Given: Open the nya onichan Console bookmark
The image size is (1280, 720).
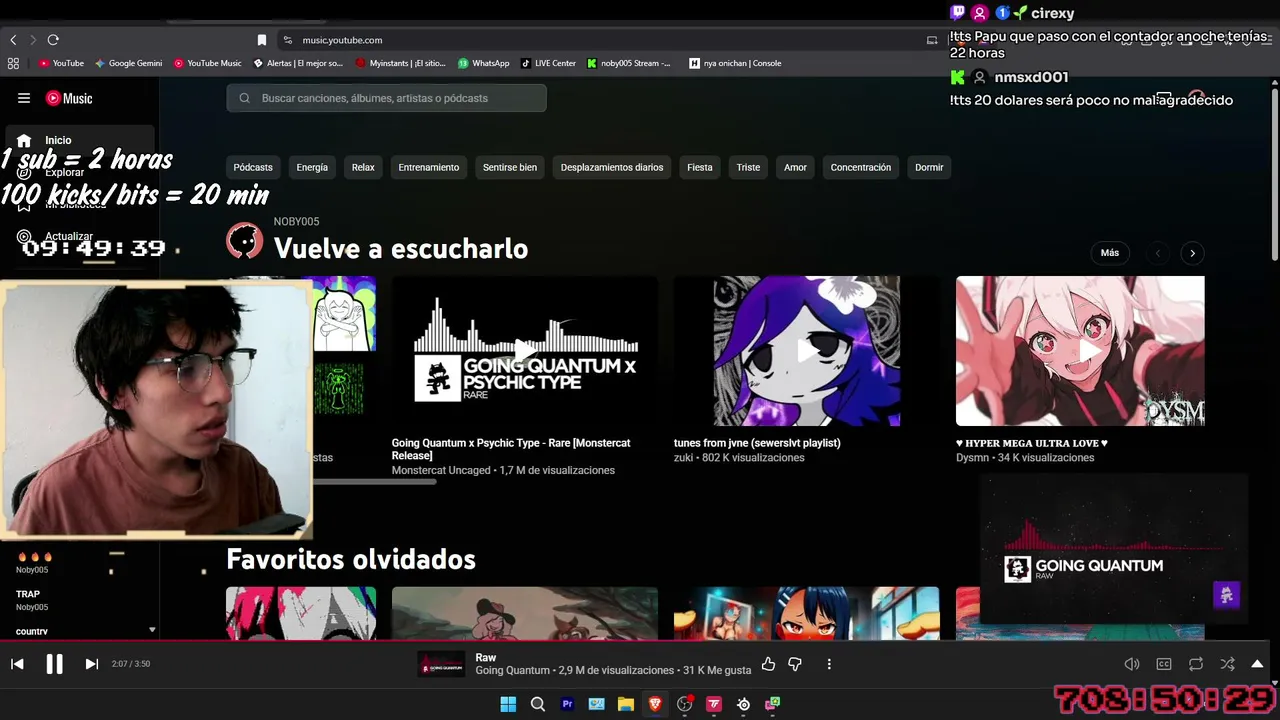Looking at the screenshot, I should 735,63.
